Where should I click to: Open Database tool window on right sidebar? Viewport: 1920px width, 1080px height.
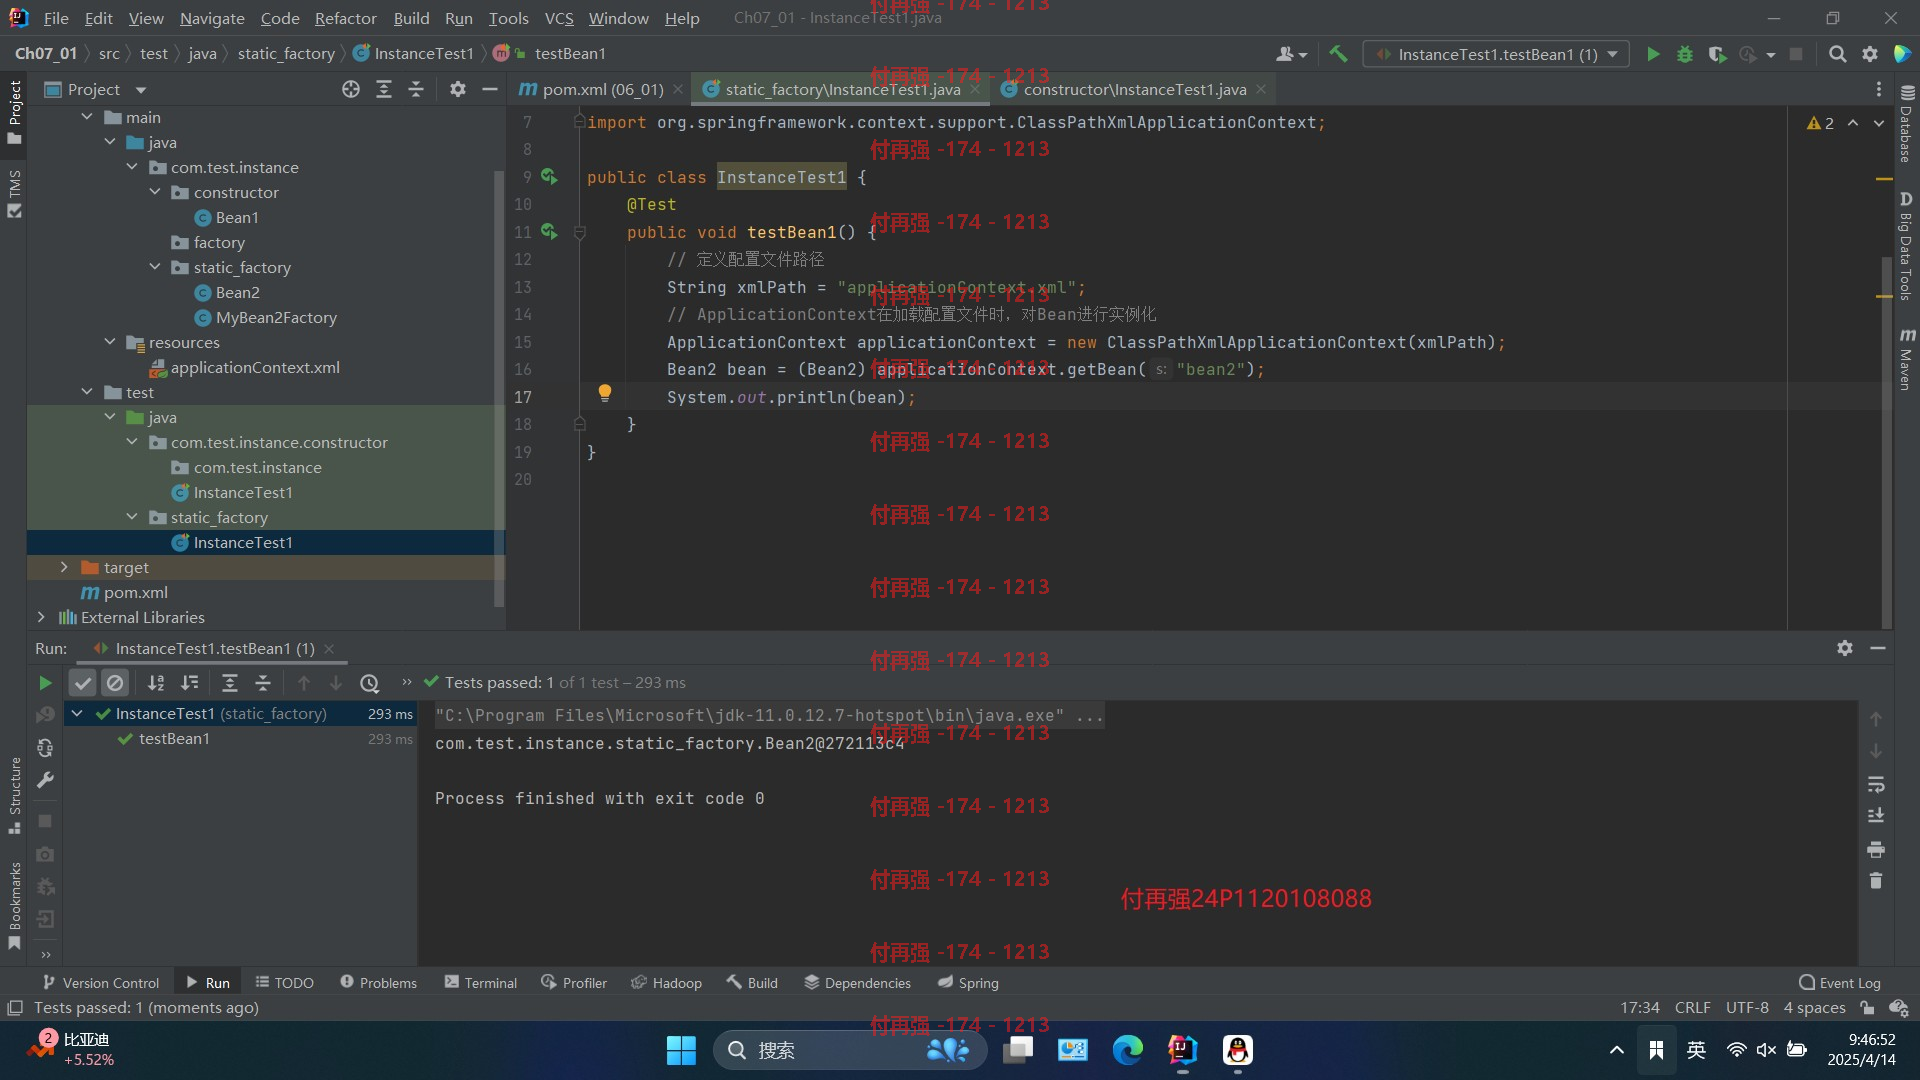1906,124
